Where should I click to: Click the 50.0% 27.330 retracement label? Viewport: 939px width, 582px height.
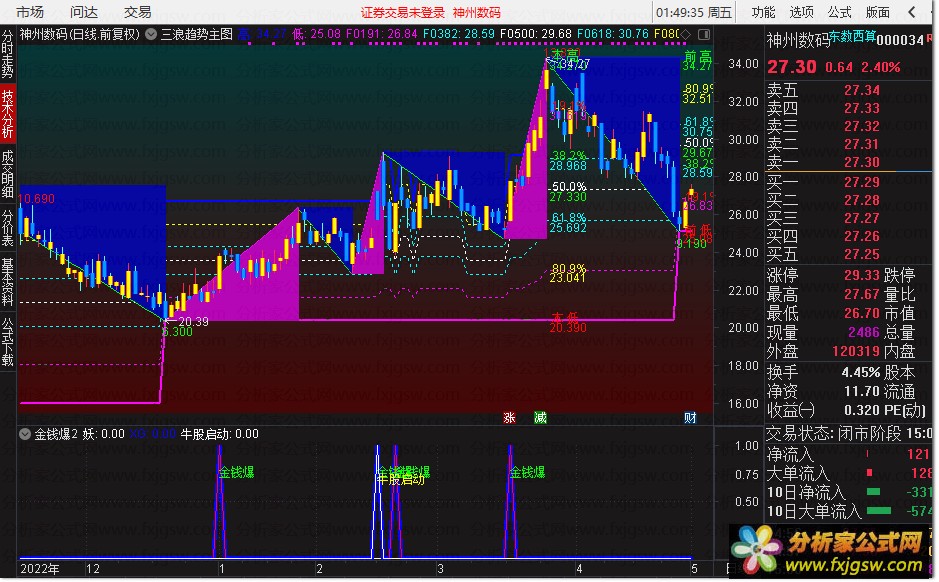568,192
